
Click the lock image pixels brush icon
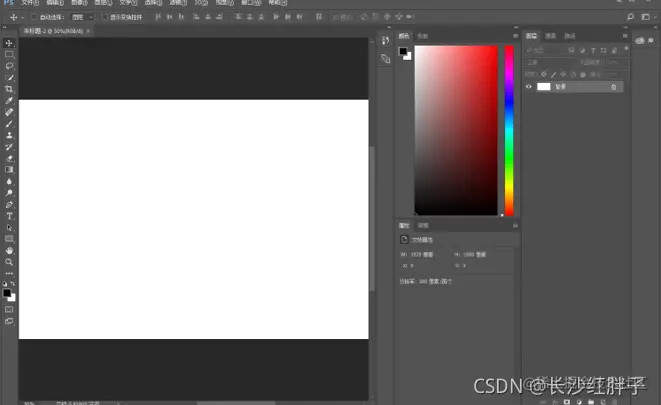tap(554, 74)
